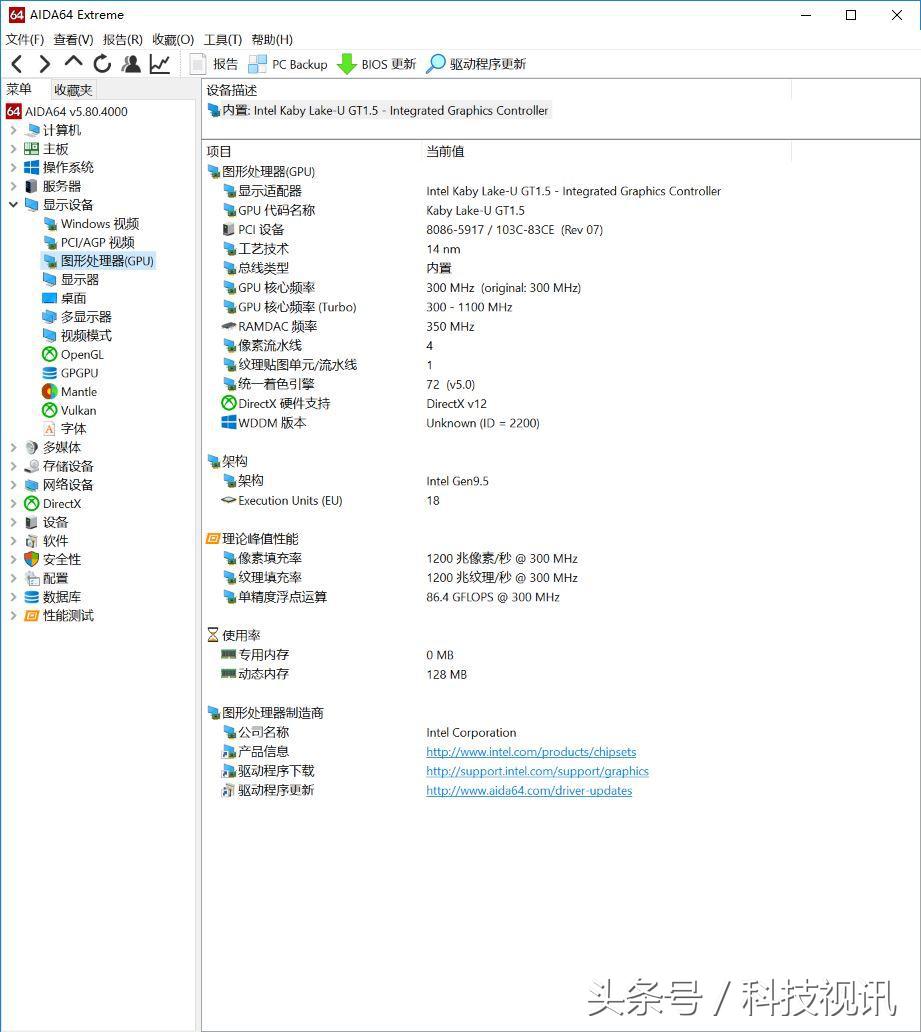
Task: Switch to the 收藏夹 tab
Action: 71,89
